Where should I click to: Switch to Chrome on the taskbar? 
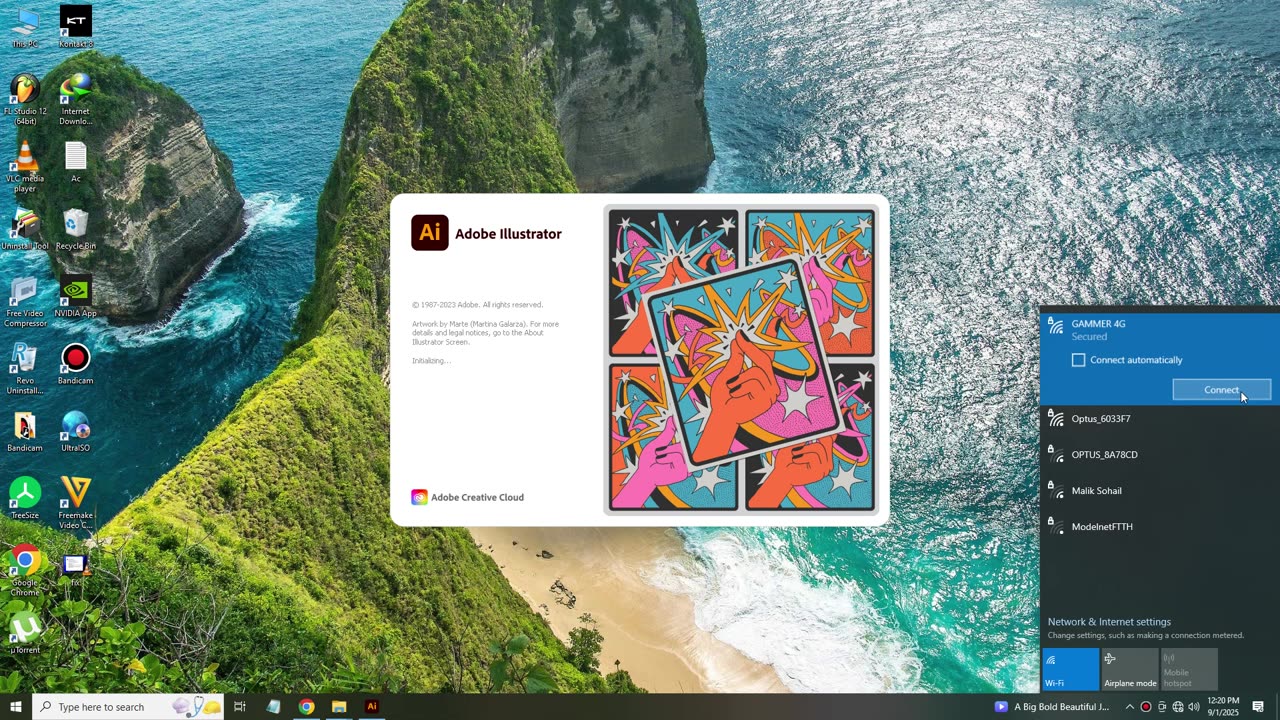pyautogui.click(x=306, y=707)
